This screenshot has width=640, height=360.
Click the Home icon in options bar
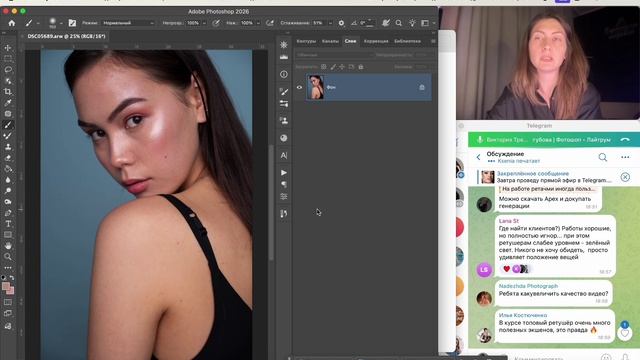[12, 23]
